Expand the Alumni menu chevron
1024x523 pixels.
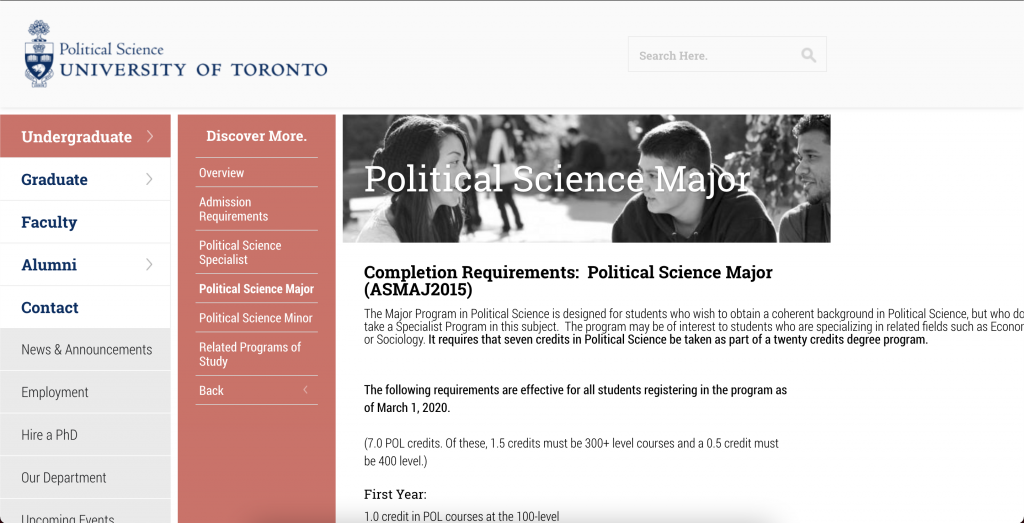pos(150,265)
